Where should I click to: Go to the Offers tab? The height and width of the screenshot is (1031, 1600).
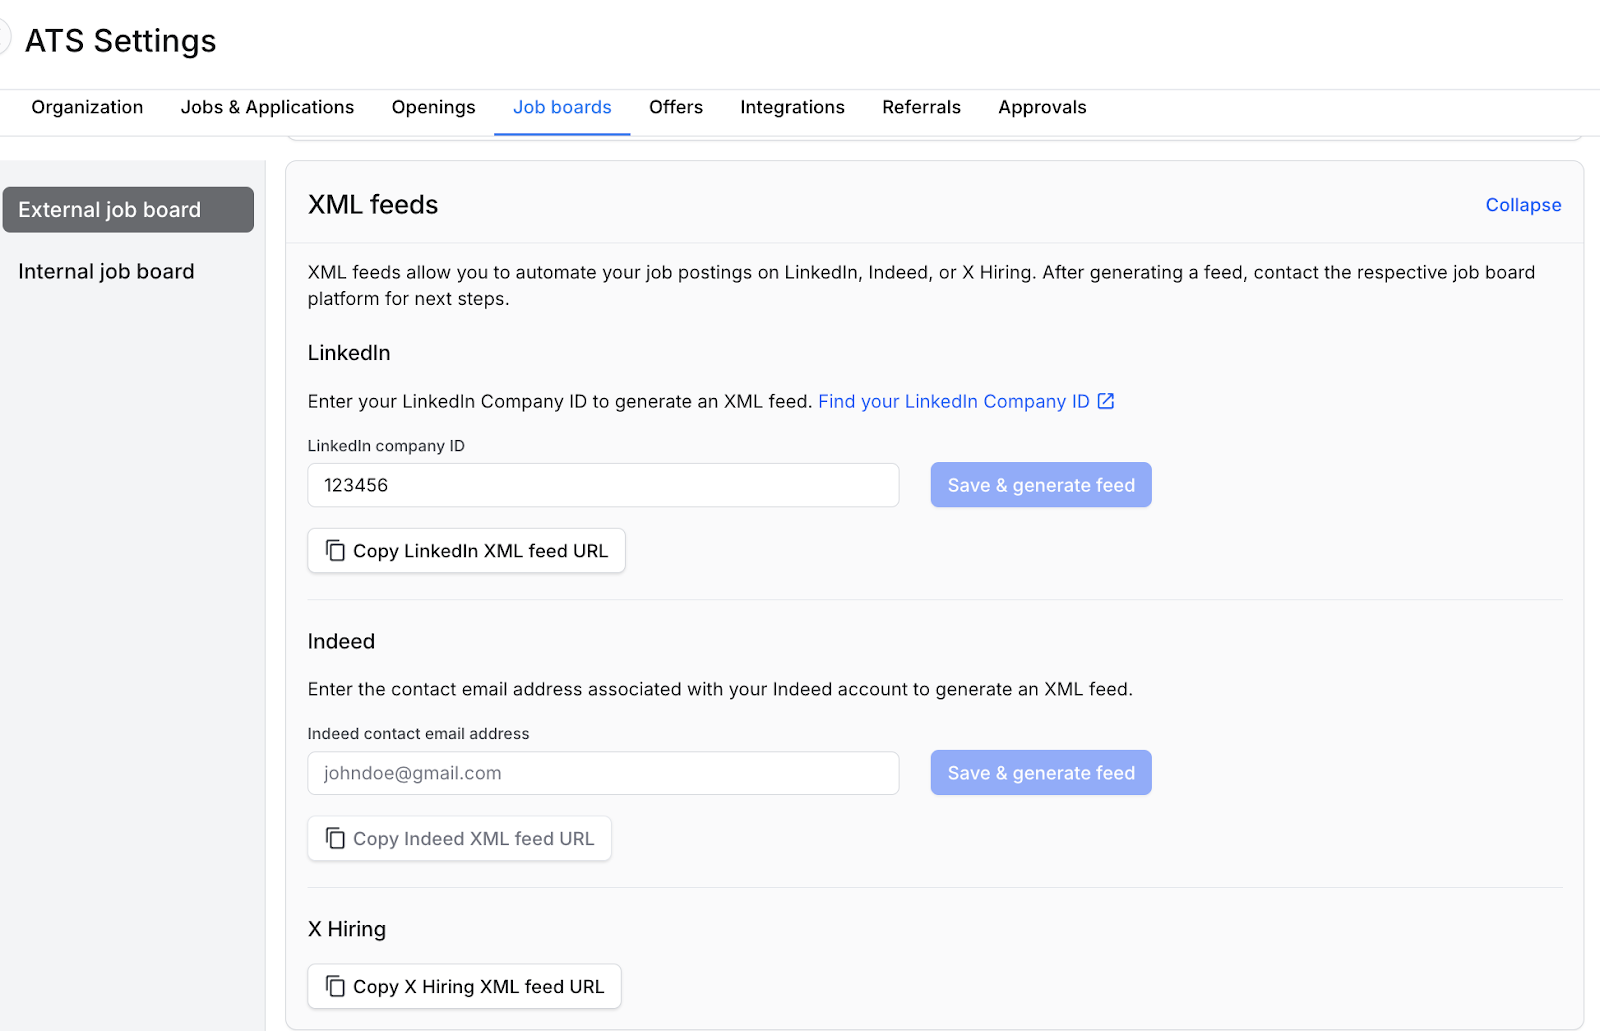point(676,107)
